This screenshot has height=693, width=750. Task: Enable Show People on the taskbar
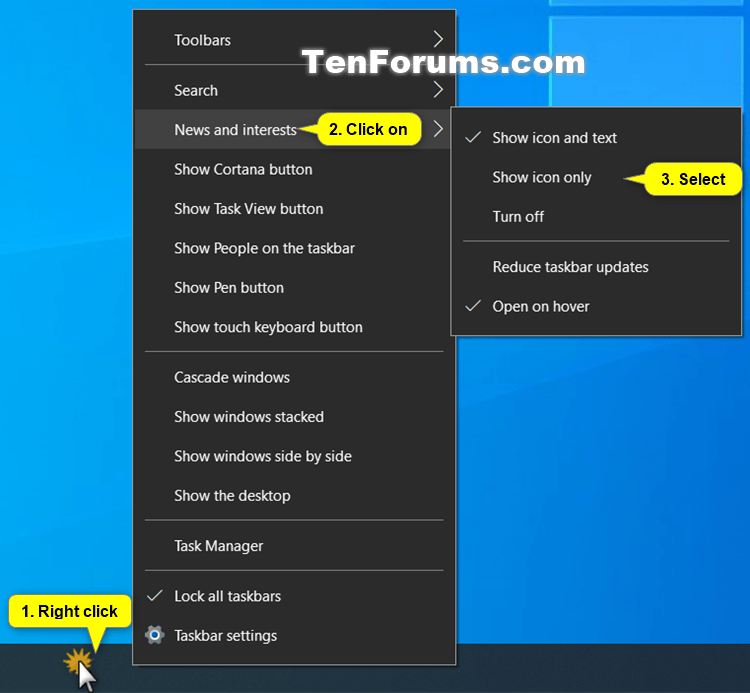point(294,248)
